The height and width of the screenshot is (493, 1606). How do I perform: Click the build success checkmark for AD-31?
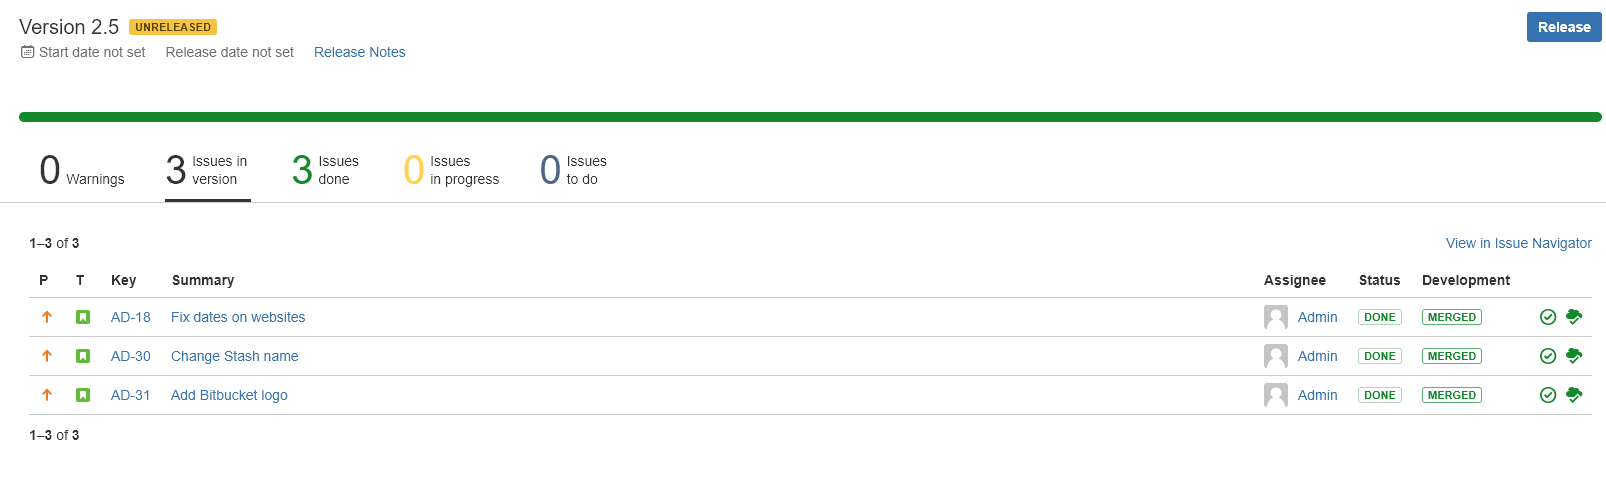1548,395
